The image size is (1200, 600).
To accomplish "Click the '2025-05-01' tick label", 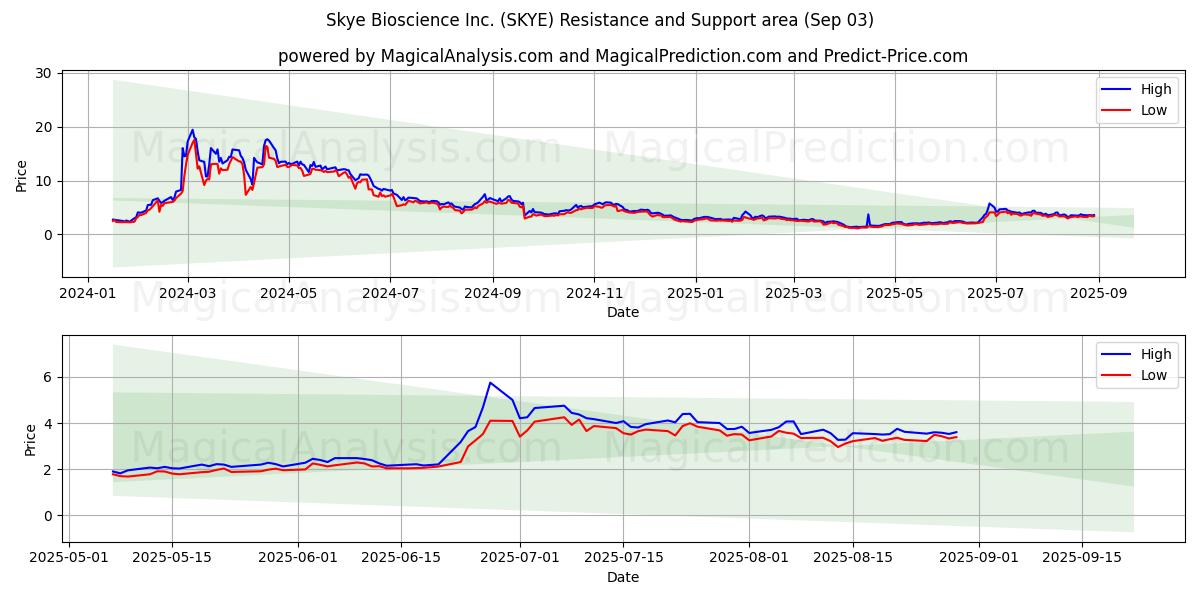I will click(68, 558).
